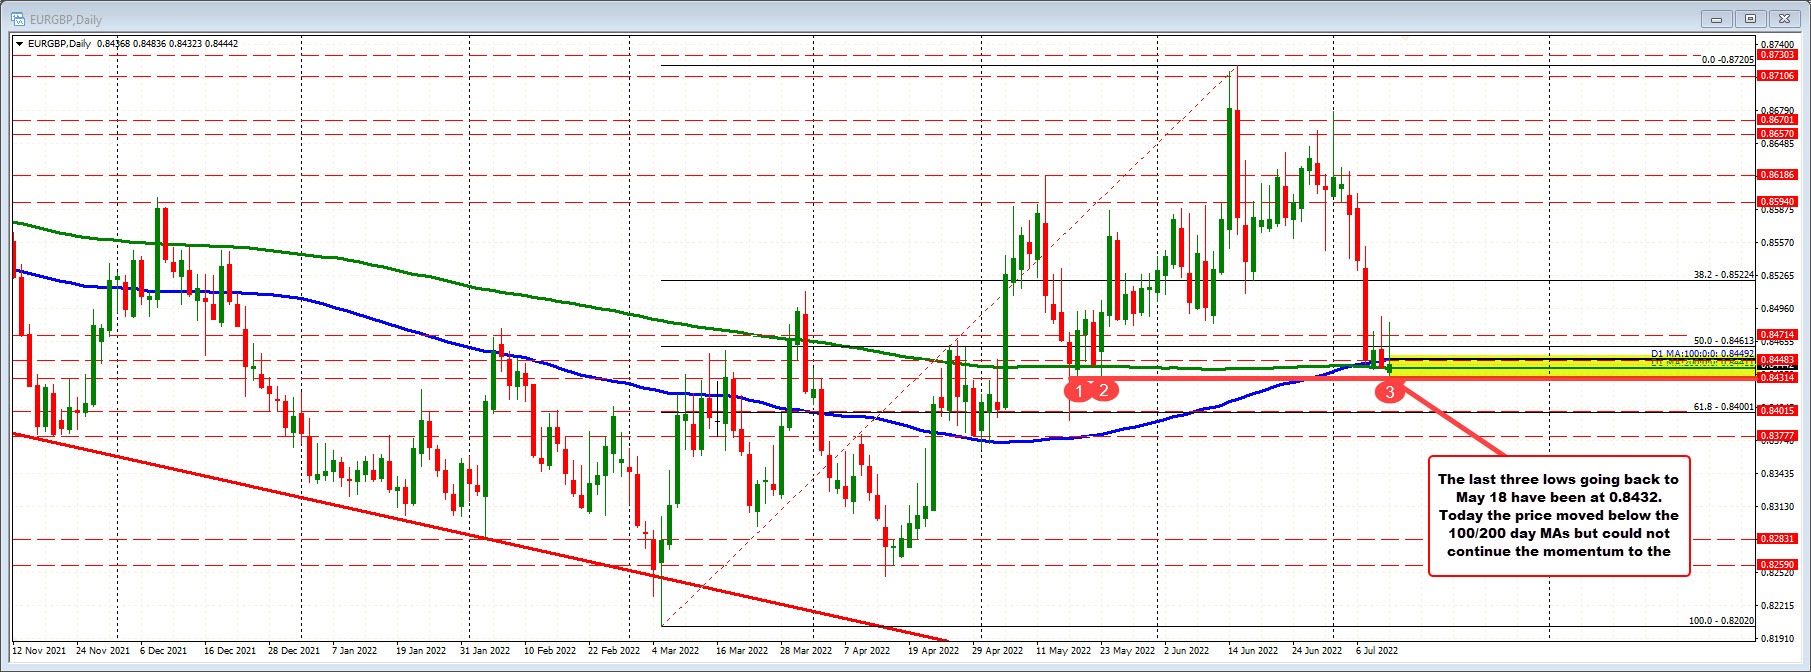This screenshot has height=672, width=1811.
Task: Click the 14 Jun 2022 date marker
Action: click(x=1253, y=651)
